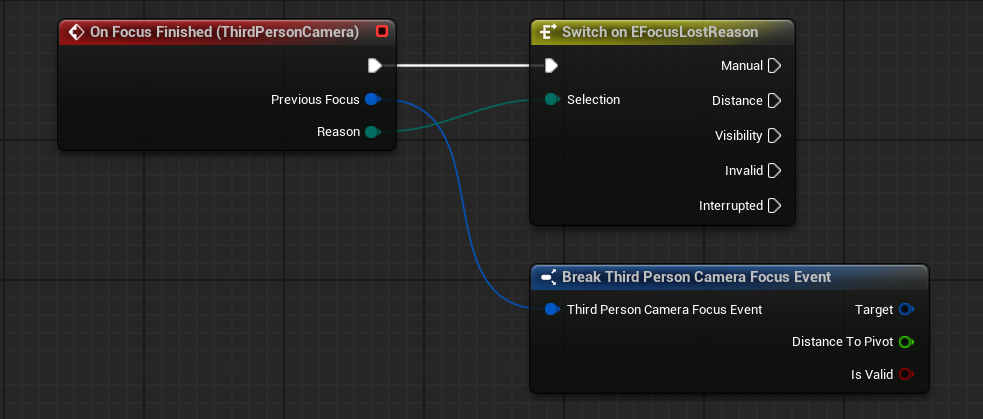983x419 pixels.
Task: Click the switch icon in Switch node header
Action: pyautogui.click(x=547, y=32)
